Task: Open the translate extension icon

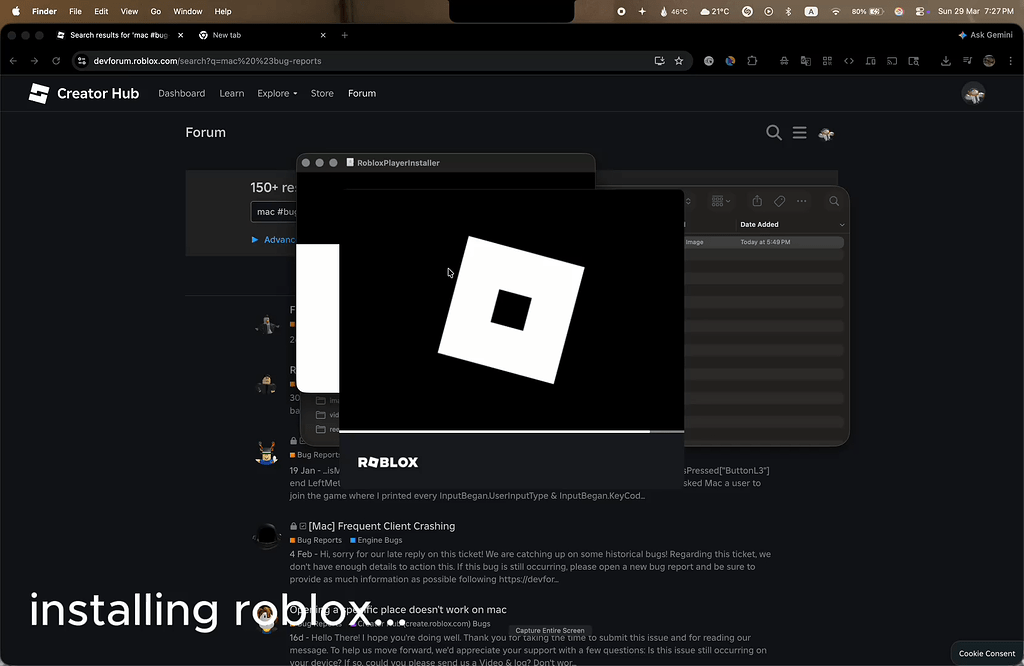Action: [x=806, y=61]
